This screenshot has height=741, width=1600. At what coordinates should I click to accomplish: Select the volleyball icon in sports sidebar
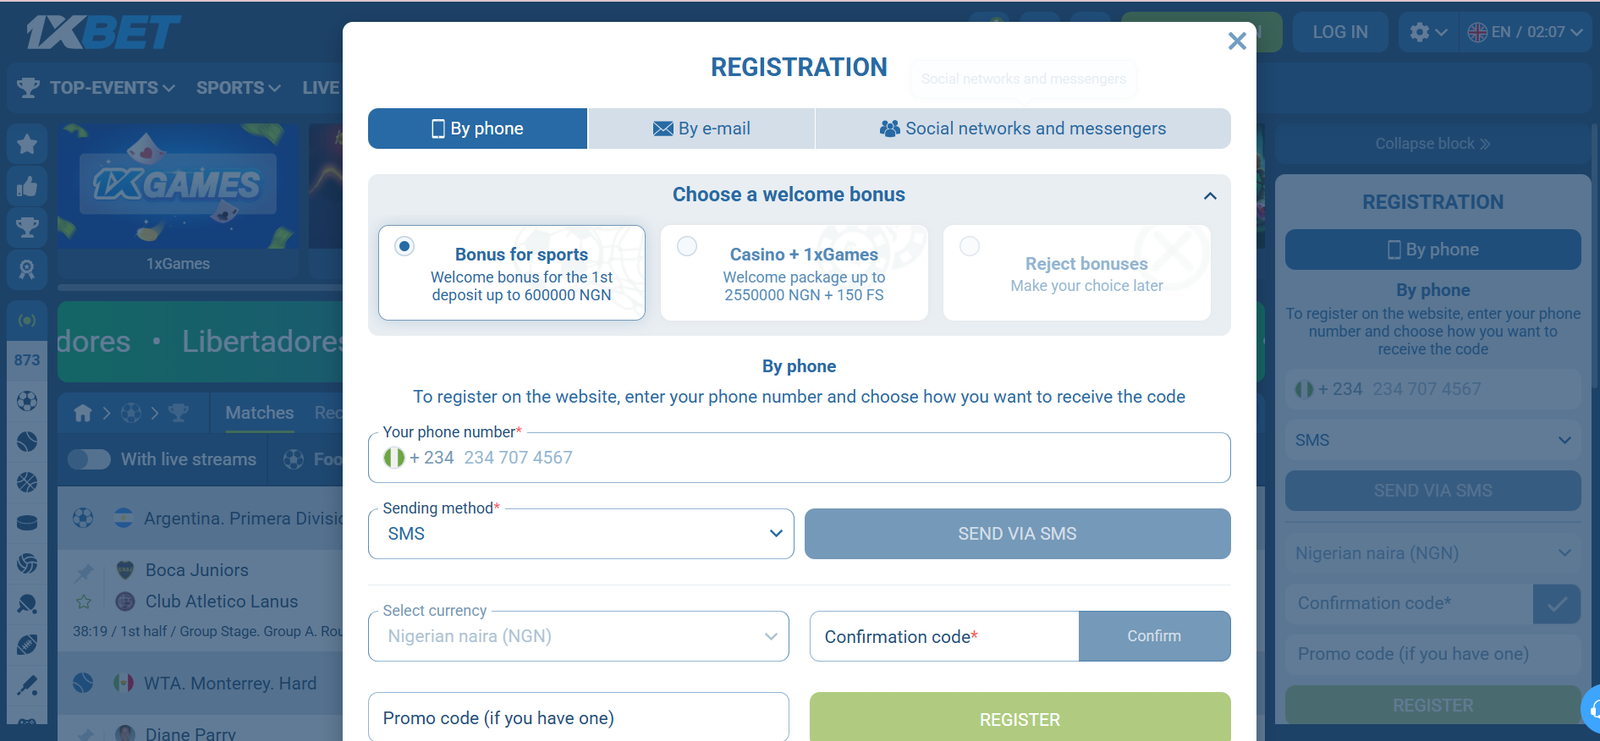click(x=27, y=563)
